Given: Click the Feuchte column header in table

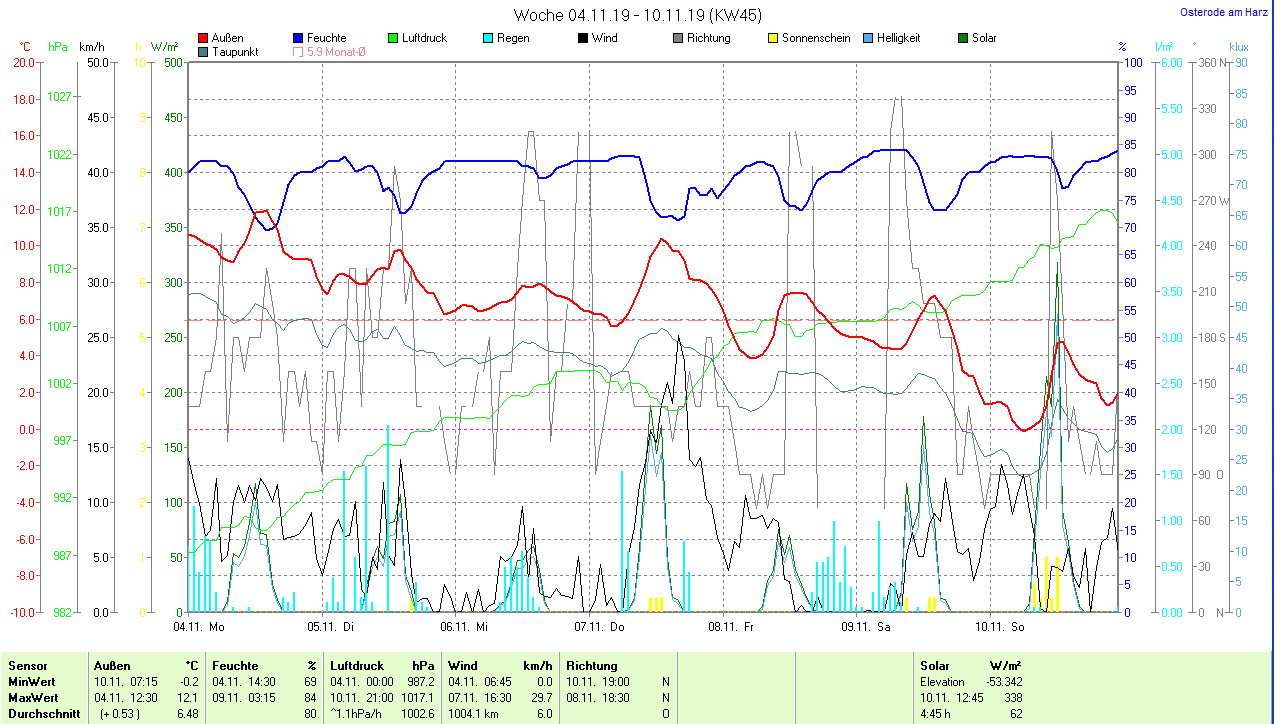Looking at the screenshot, I should click(235, 665).
